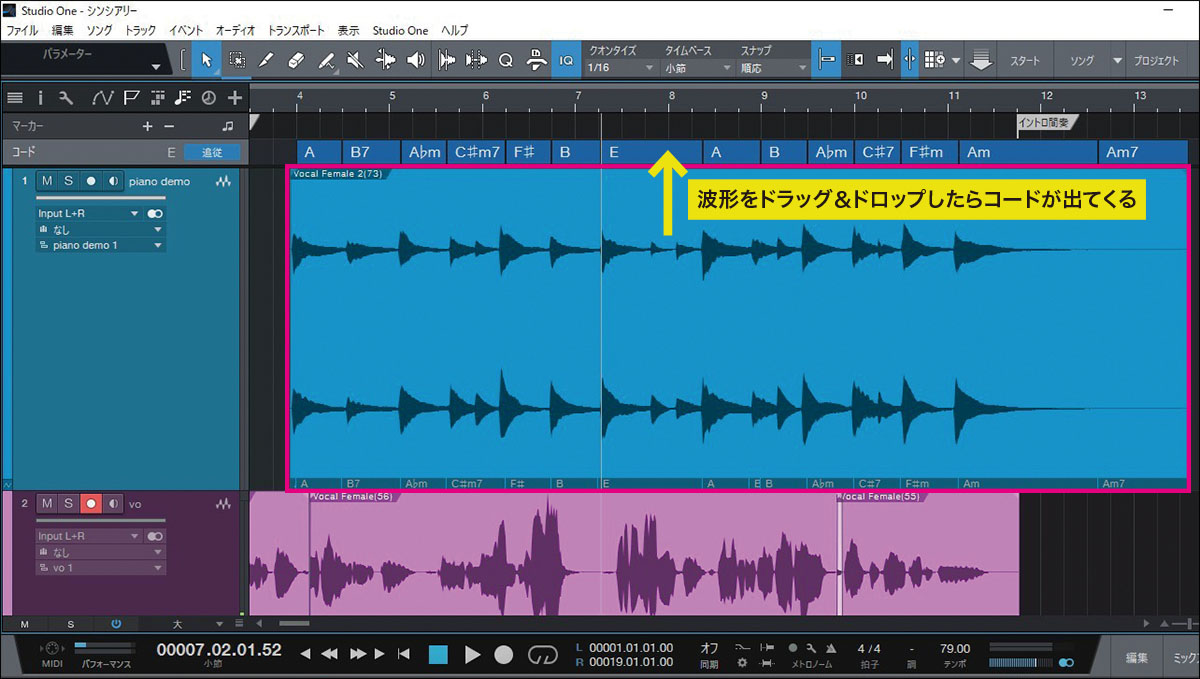Select the Split tool
Viewport: 1200px width, 679px height.
(x=266, y=60)
